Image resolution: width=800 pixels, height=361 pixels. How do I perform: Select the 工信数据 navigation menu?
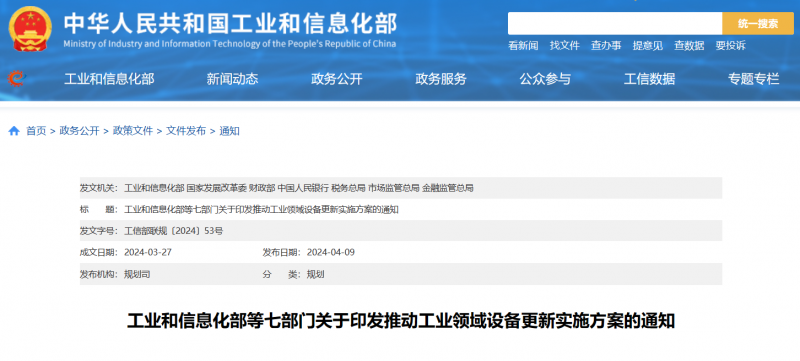(649, 79)
